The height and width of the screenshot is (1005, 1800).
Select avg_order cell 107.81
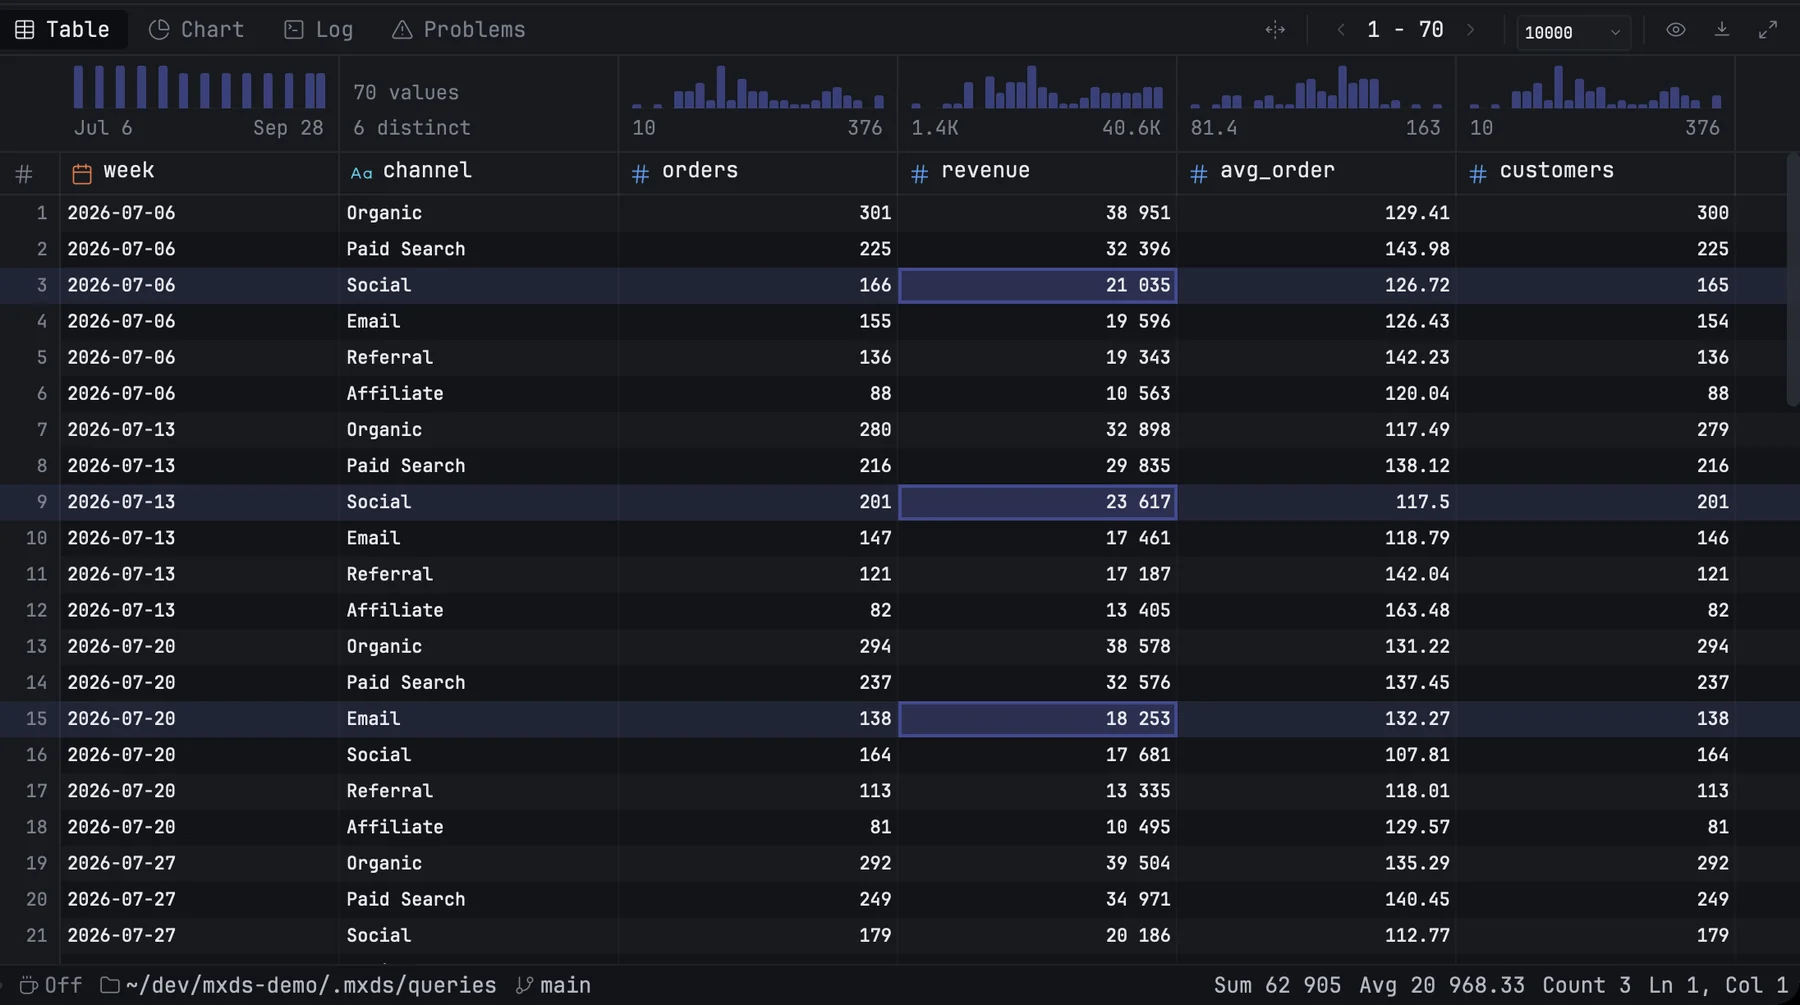[1316, 755]
